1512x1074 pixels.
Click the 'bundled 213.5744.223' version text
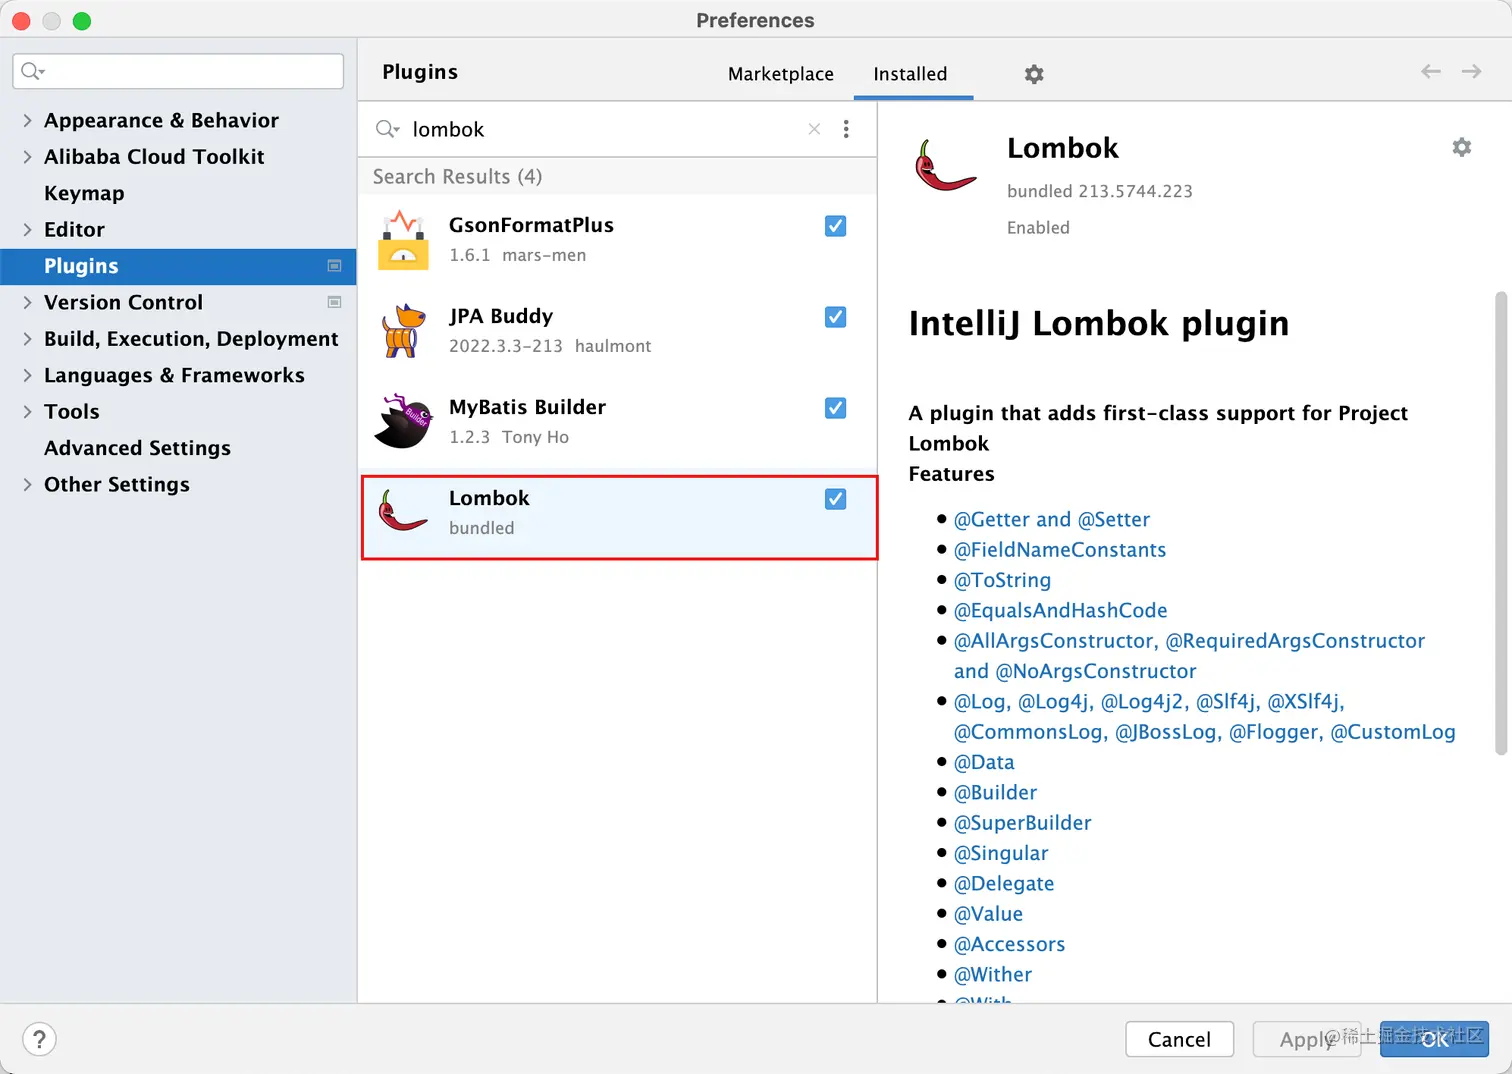coord(1100,191)
